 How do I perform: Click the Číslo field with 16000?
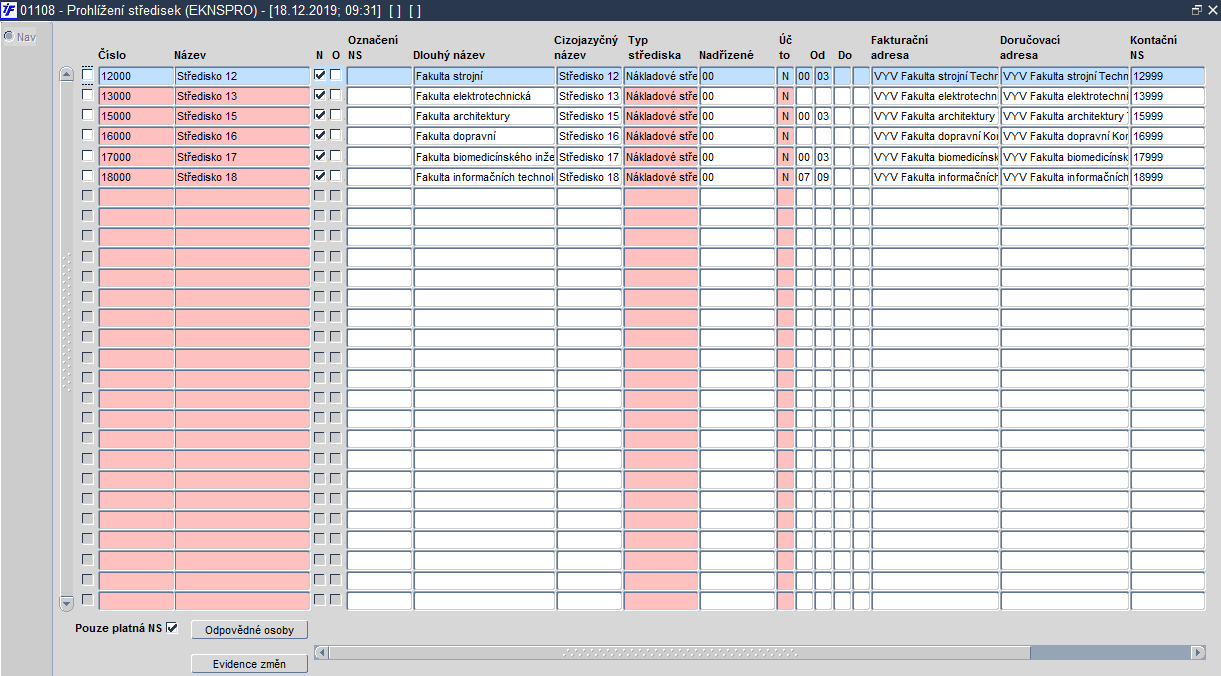click(x=136, y=136)
